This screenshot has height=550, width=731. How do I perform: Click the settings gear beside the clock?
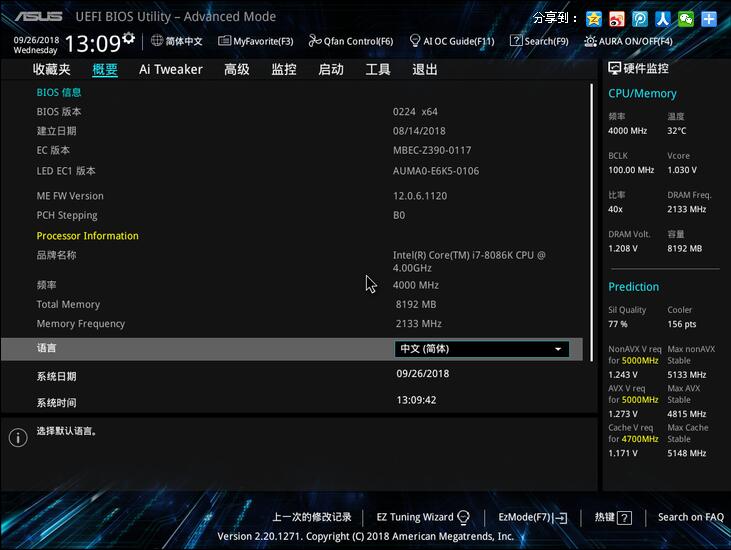coord(129,38)
